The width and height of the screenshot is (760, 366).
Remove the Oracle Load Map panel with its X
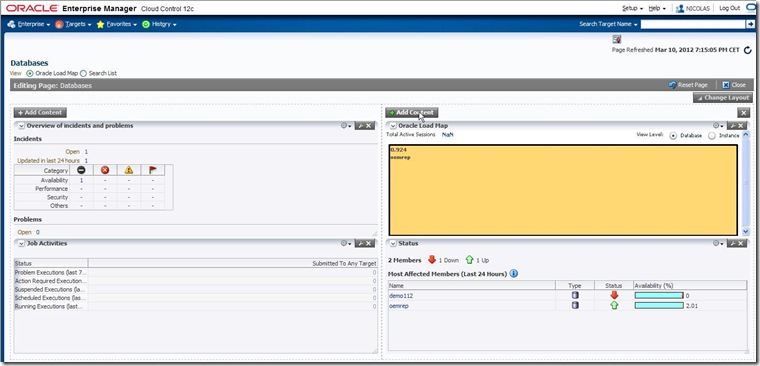click(742, 126)
